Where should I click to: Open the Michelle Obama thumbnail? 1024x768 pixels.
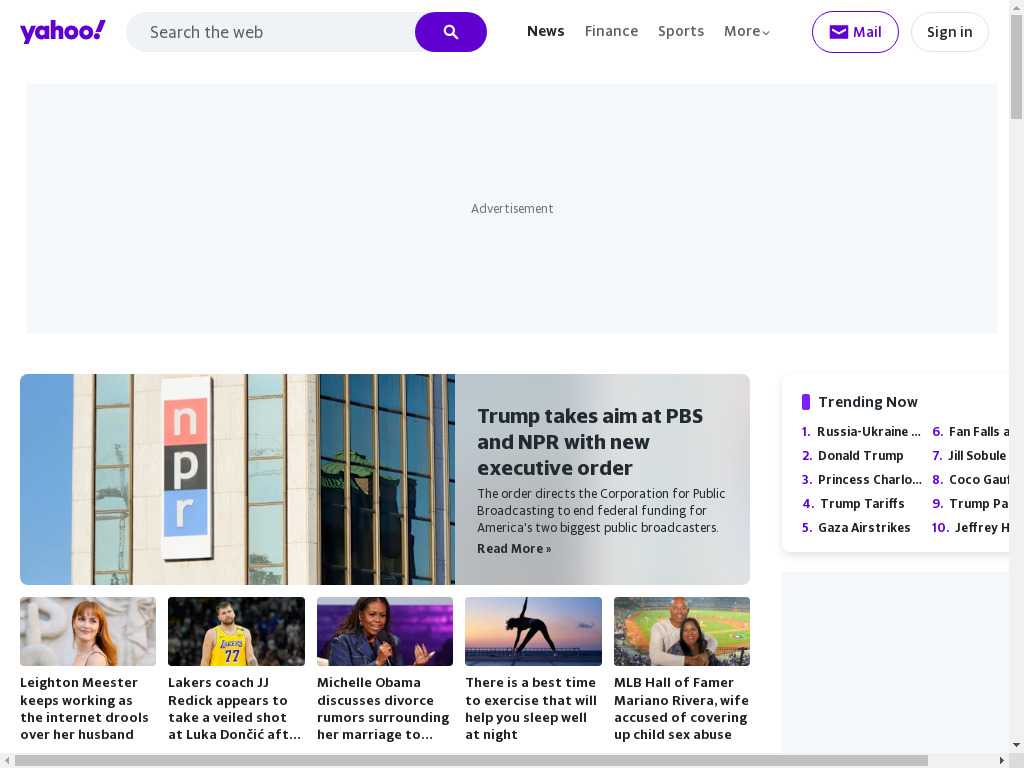coord(385,632)
